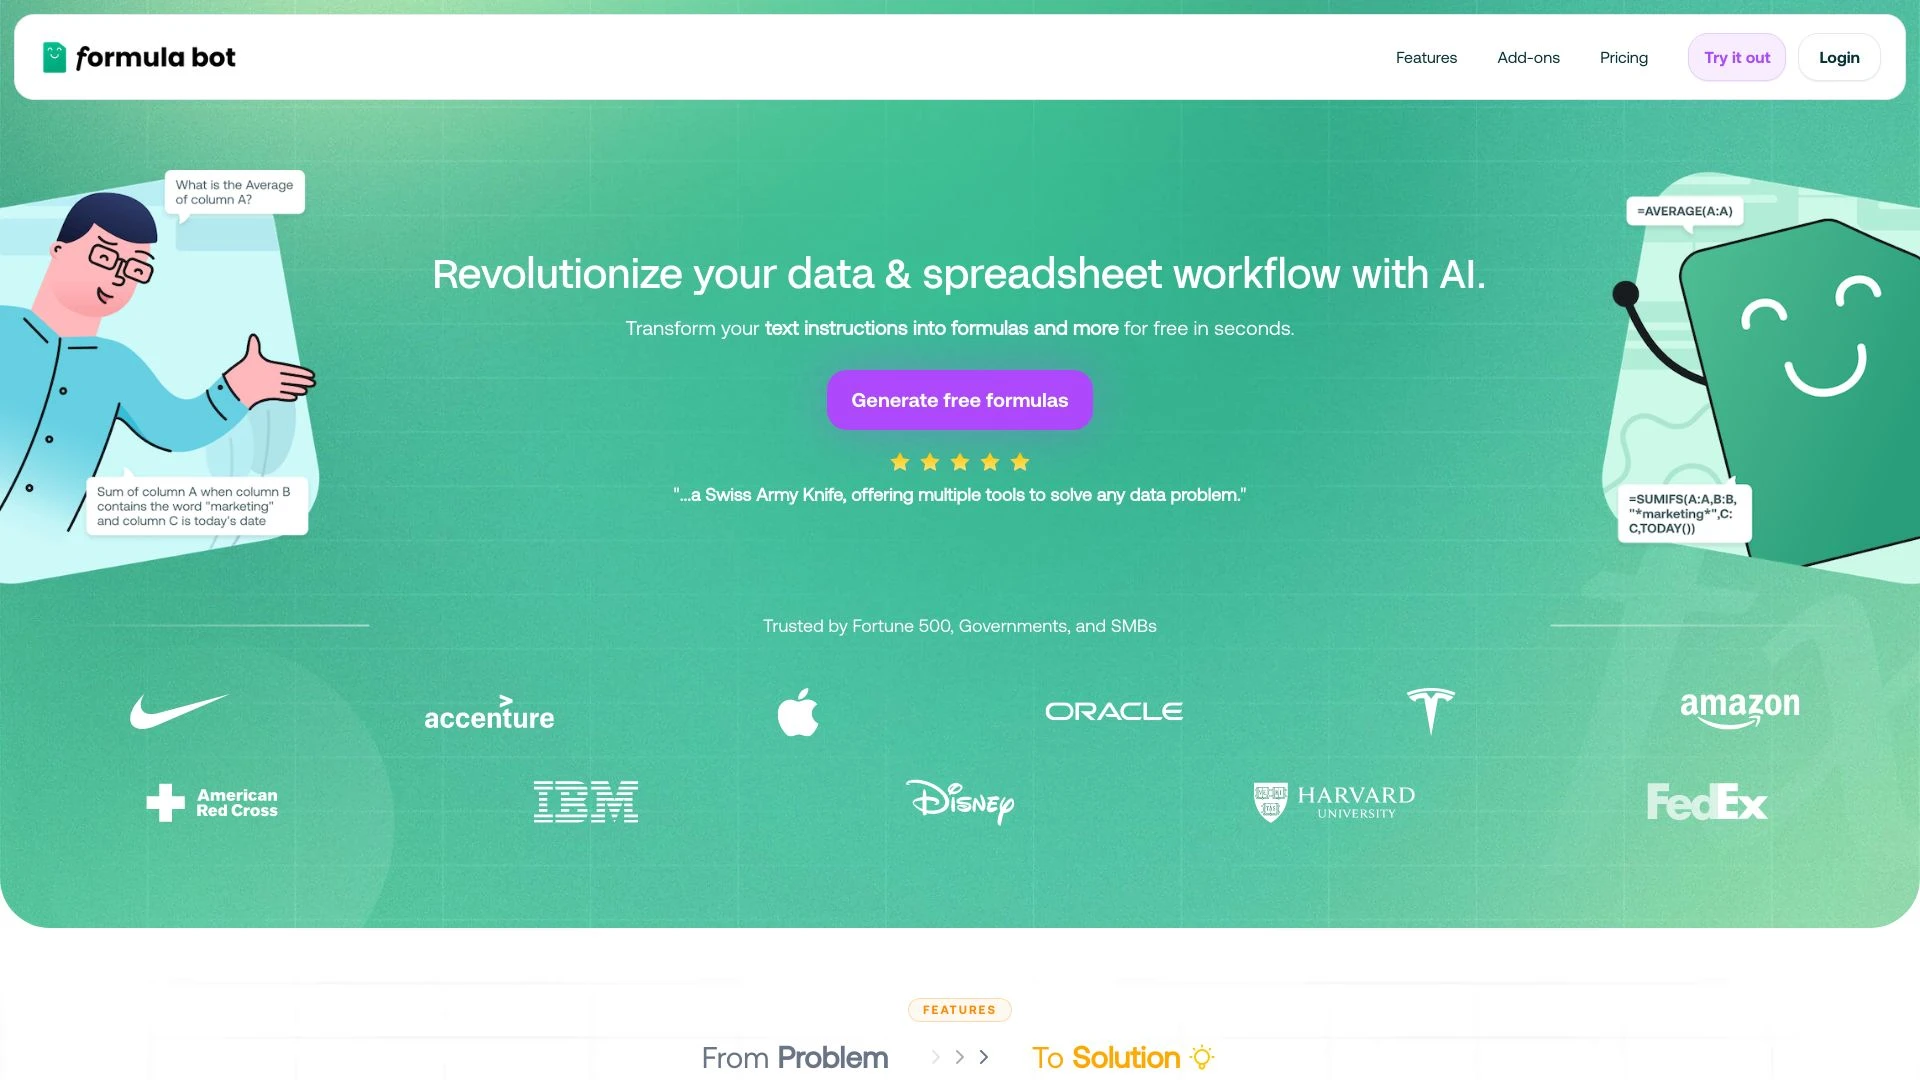Click the Generate free formulas button
This screenshot has height=1080, width=1920.
[x=959, y=400]
